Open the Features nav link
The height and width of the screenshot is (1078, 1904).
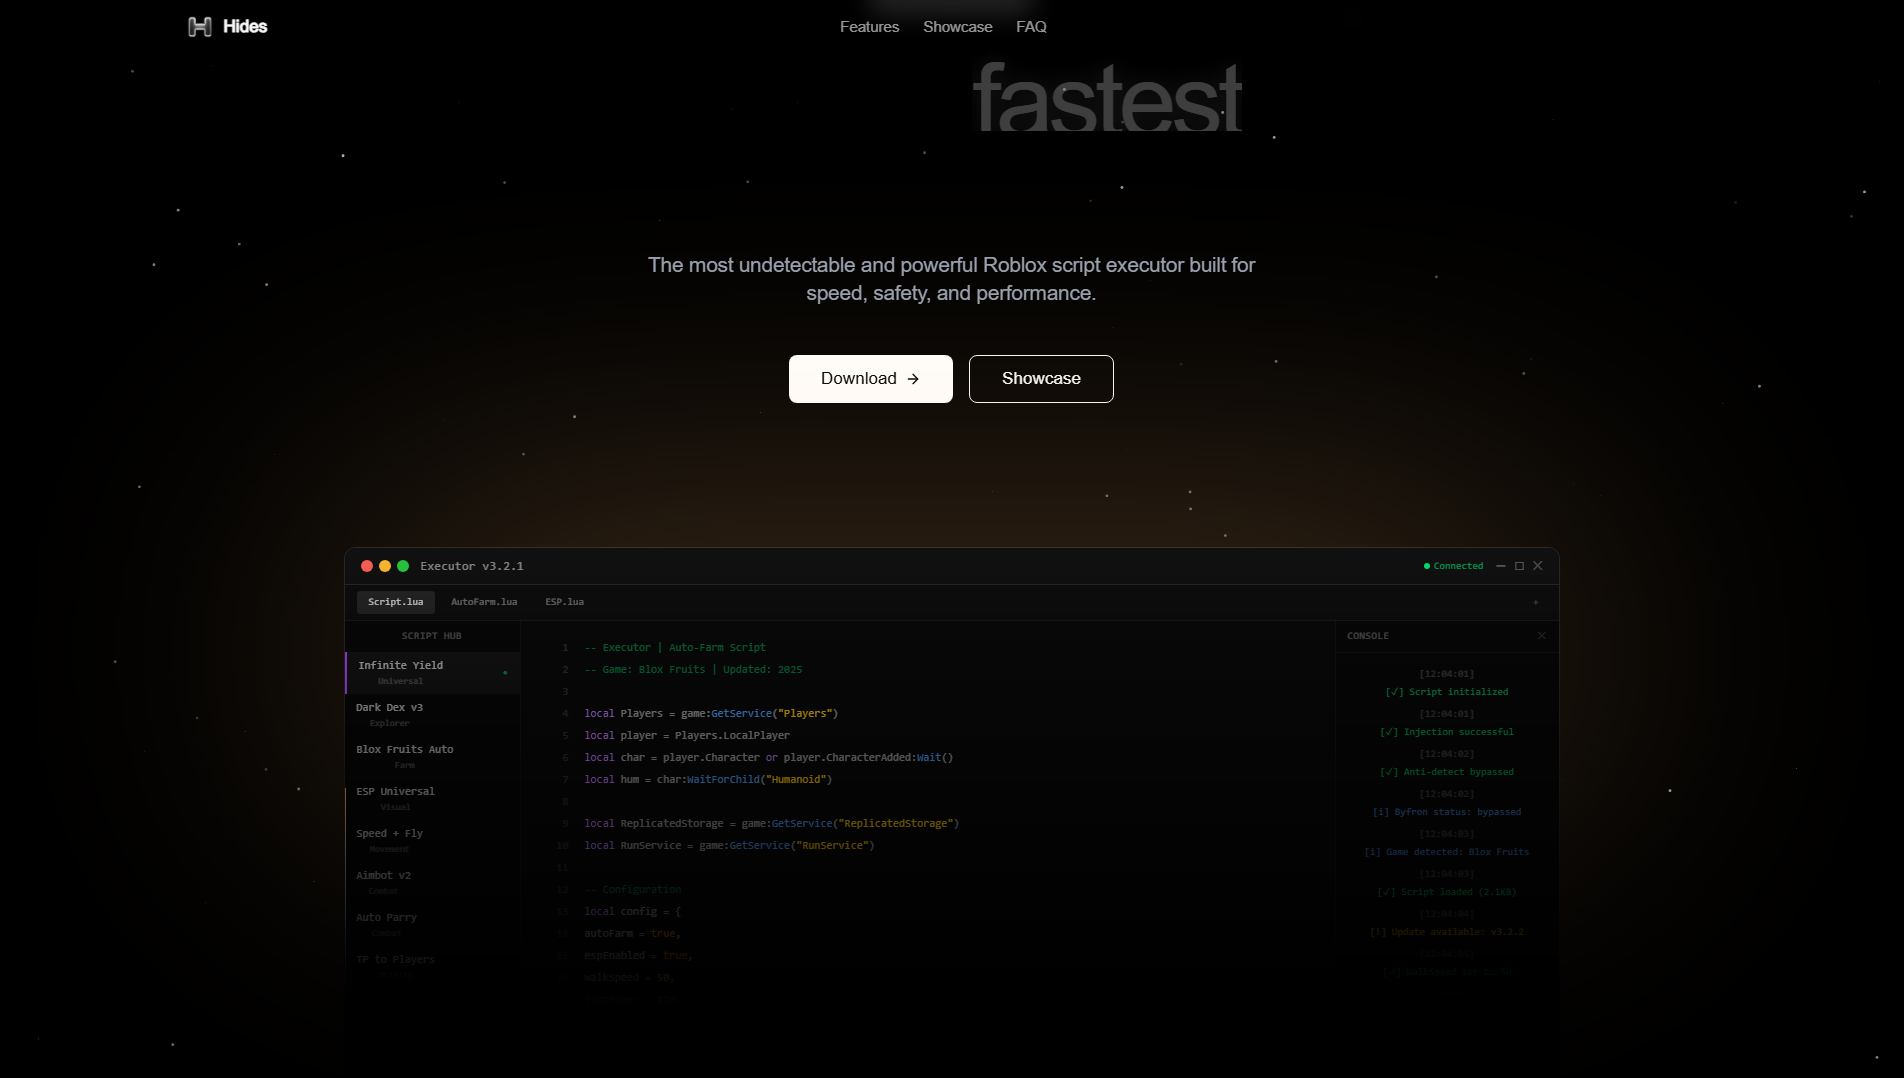click(869, 27)
